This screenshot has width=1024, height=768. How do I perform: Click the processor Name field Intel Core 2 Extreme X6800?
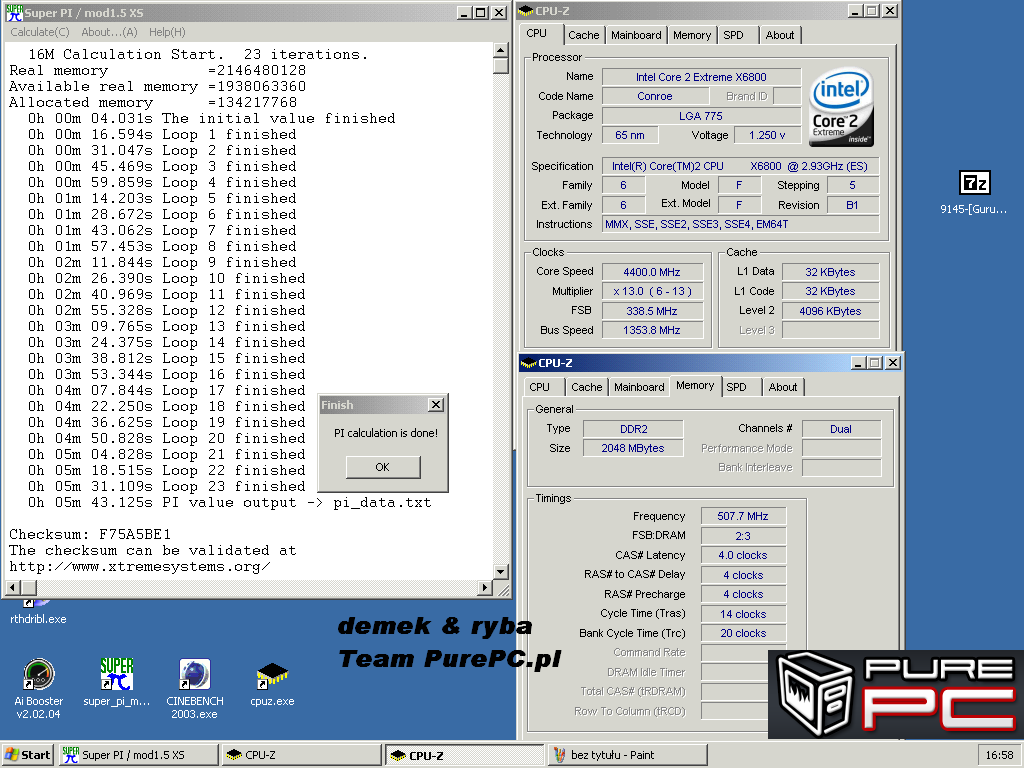[x=701, y=77]
